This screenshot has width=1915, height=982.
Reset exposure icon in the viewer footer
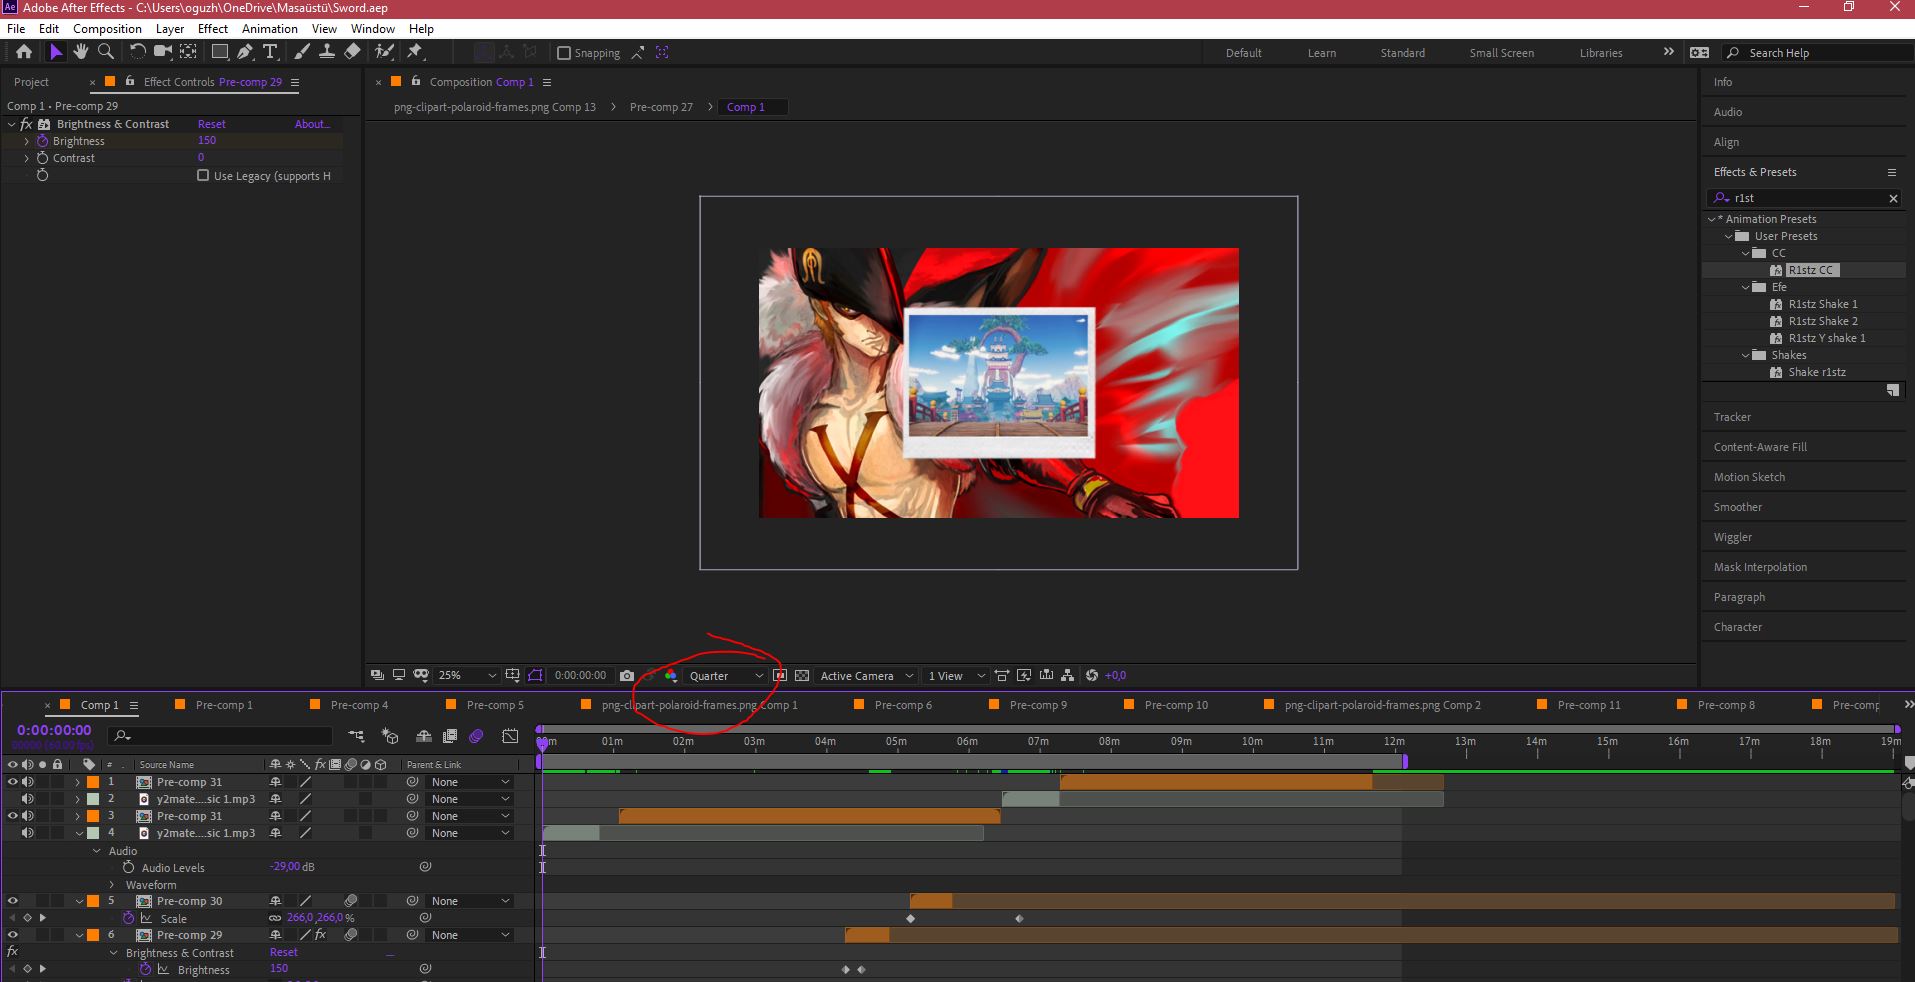(x=1092, y=676)
